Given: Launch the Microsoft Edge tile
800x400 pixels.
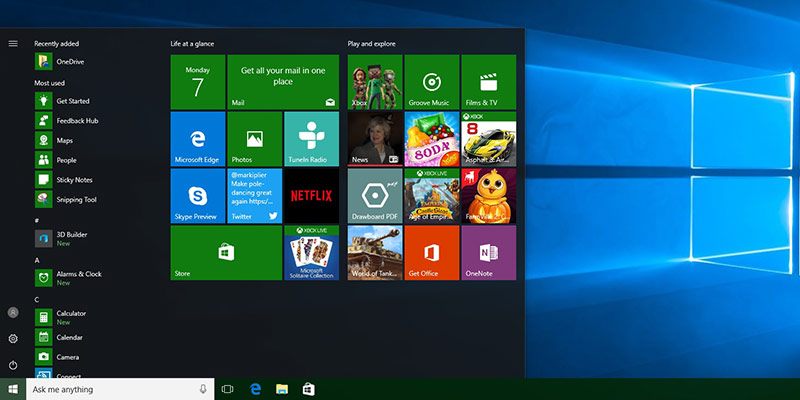Looking at the screenshot, I should pos(198,139).
